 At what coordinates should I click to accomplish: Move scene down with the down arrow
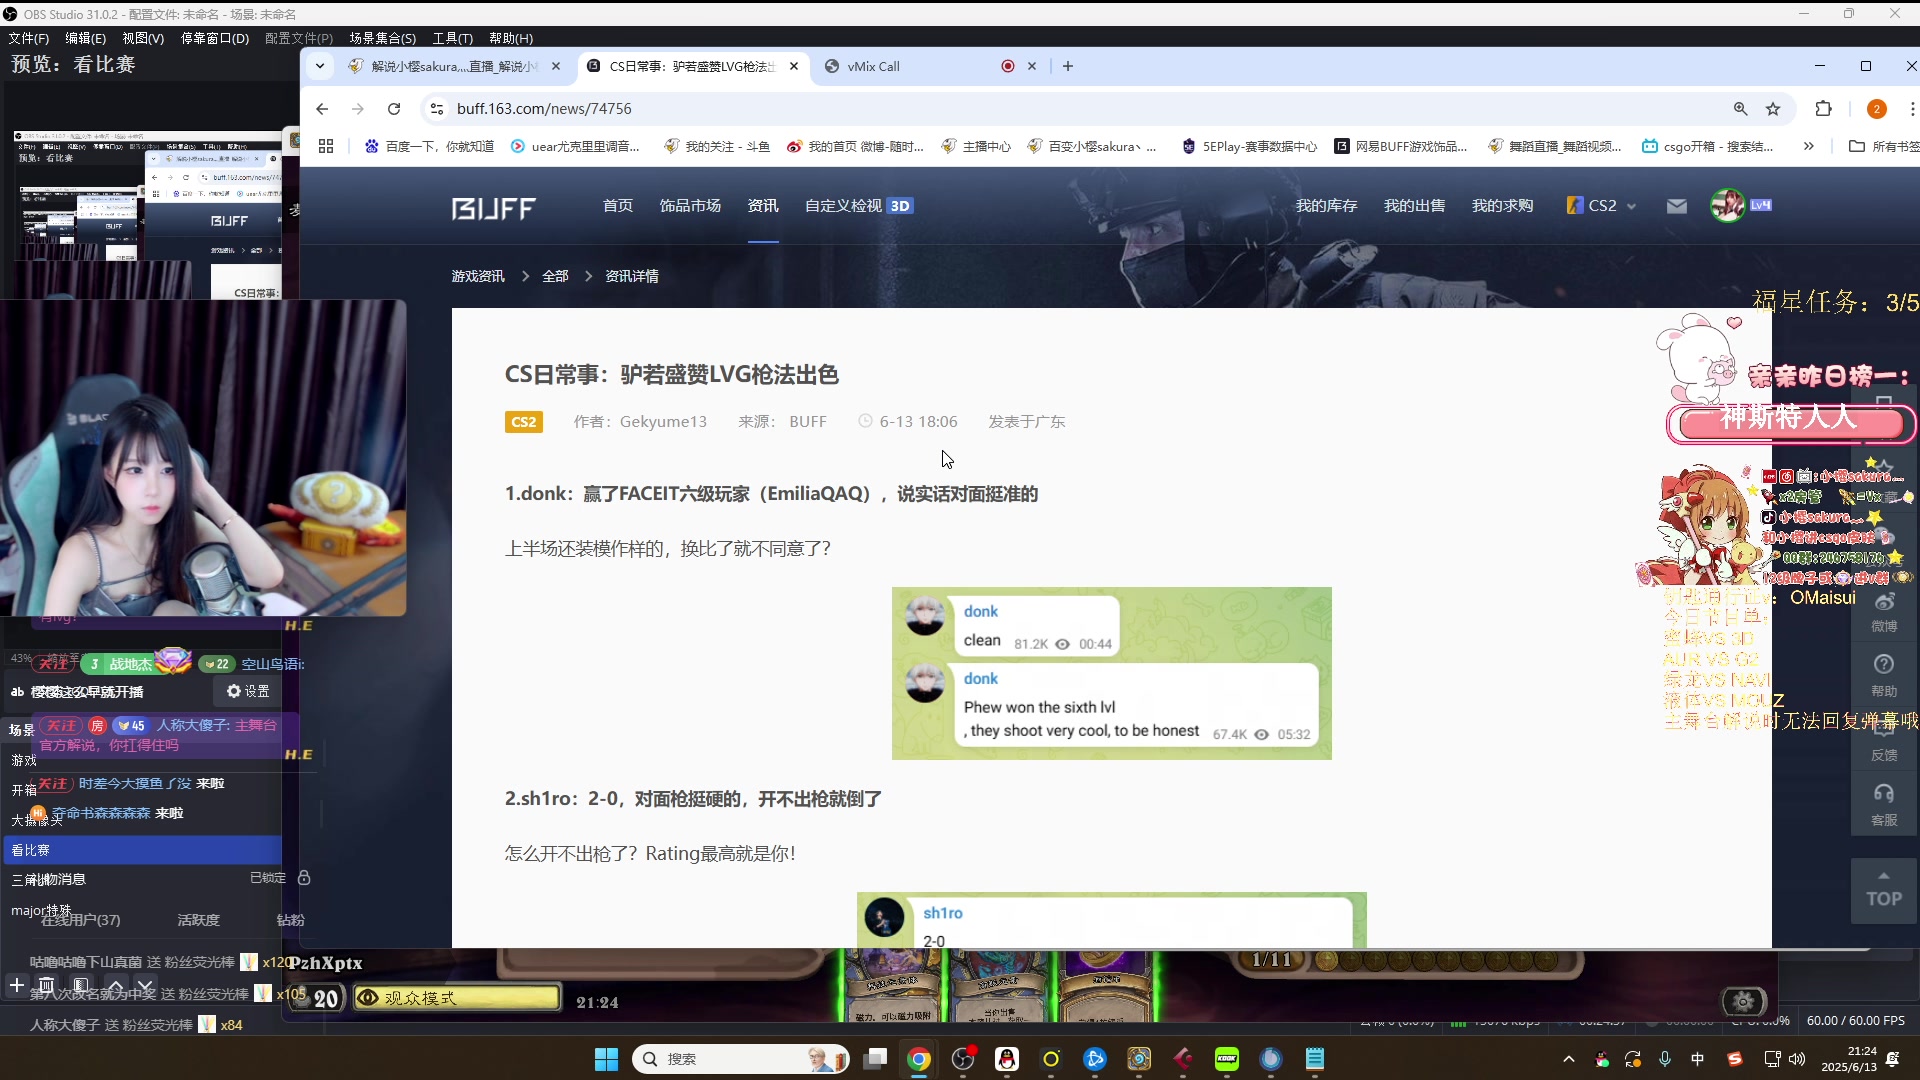145,986
